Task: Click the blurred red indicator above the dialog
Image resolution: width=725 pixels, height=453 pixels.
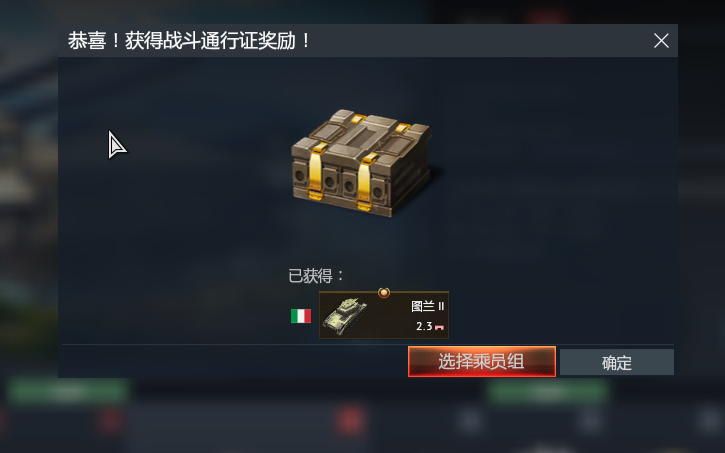Action: pyautogui.click(x=548, y=18)
